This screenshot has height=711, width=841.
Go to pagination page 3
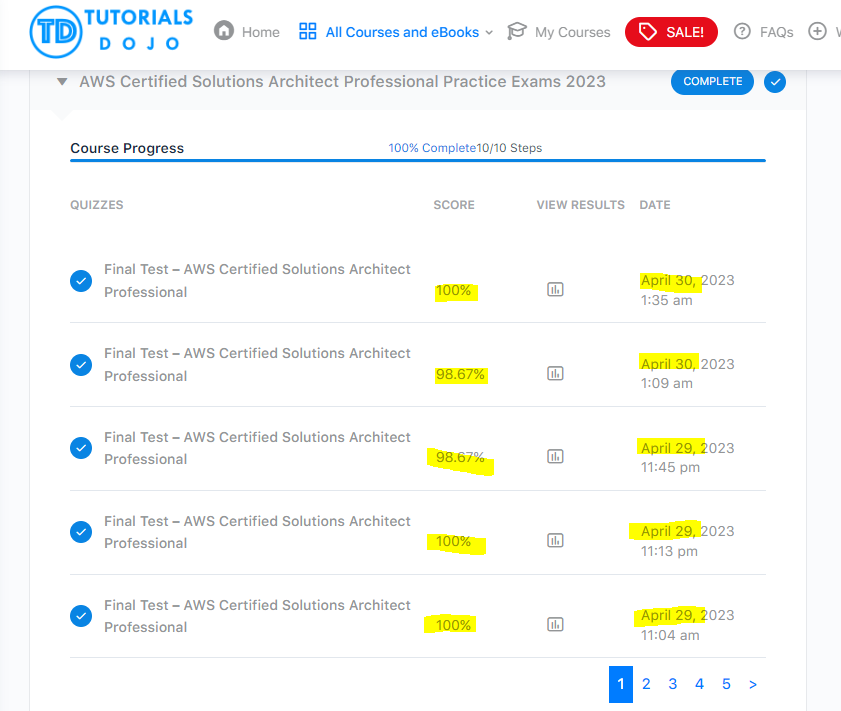pyautogui.click(x=673, y=684)
